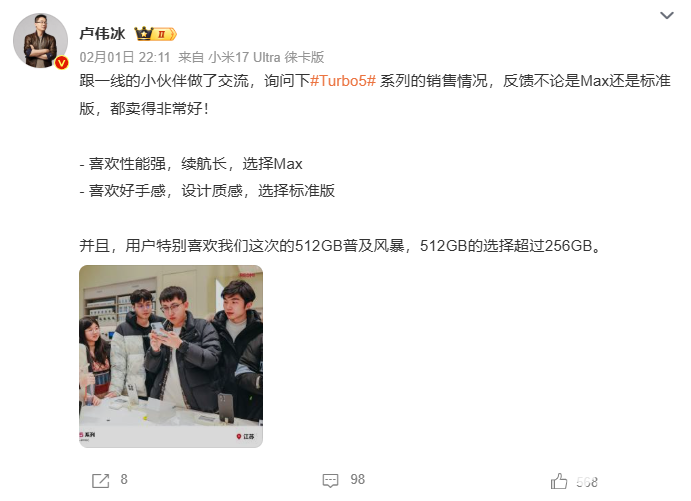Click the orange verified V badge
Image resolution: width=691 pixels, height=501 pixels.
point(61,63)
